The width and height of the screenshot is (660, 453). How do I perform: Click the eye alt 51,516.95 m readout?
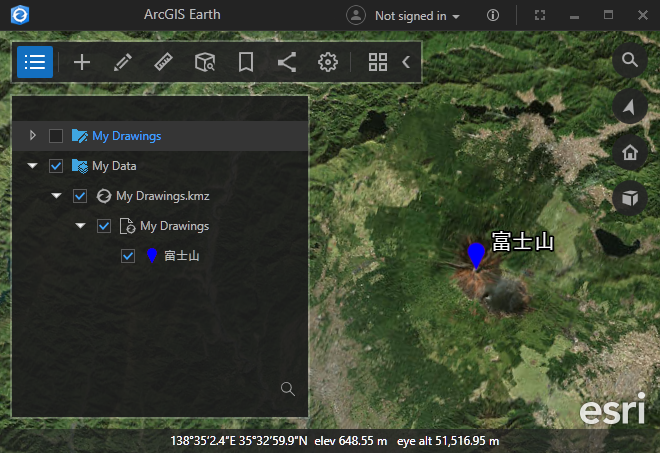click(x=448, y=441)
